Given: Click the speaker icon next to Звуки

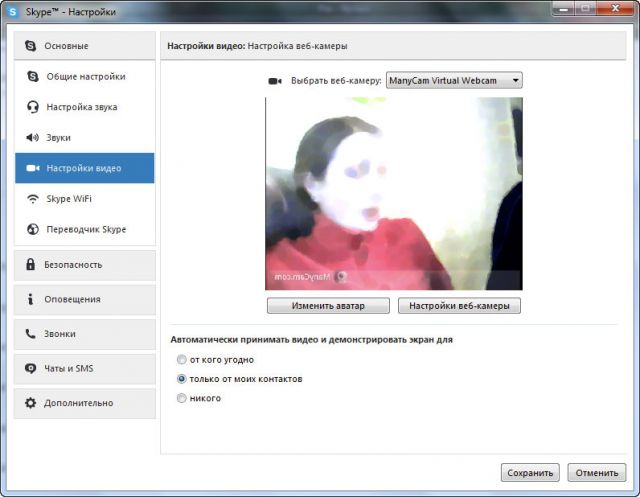Looking at the screenshot, I should click(x=33, y=138).
